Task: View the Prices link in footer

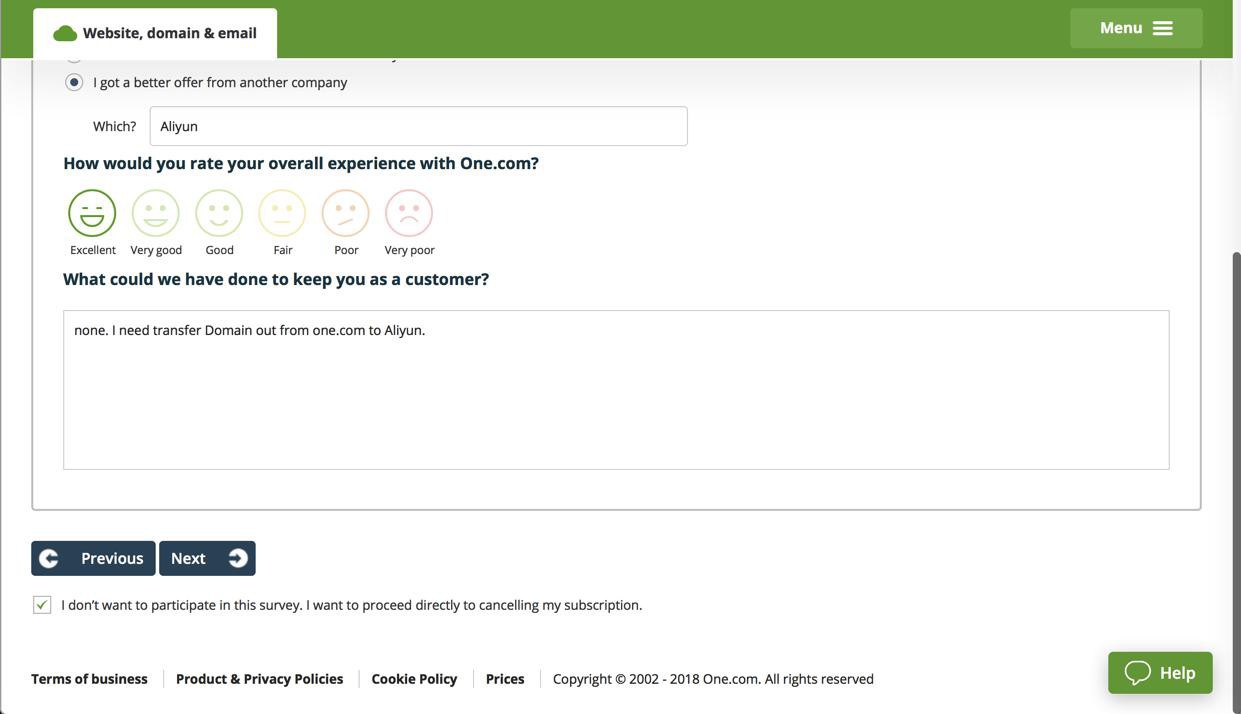Action: (505, 679)
